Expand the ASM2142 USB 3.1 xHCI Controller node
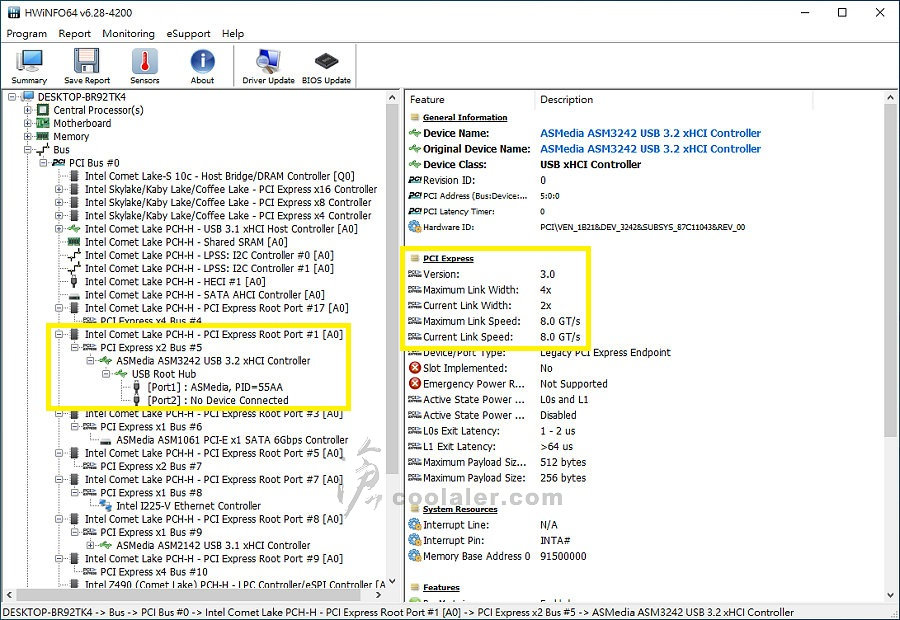900x620 pixels. [x=90, y=545]
